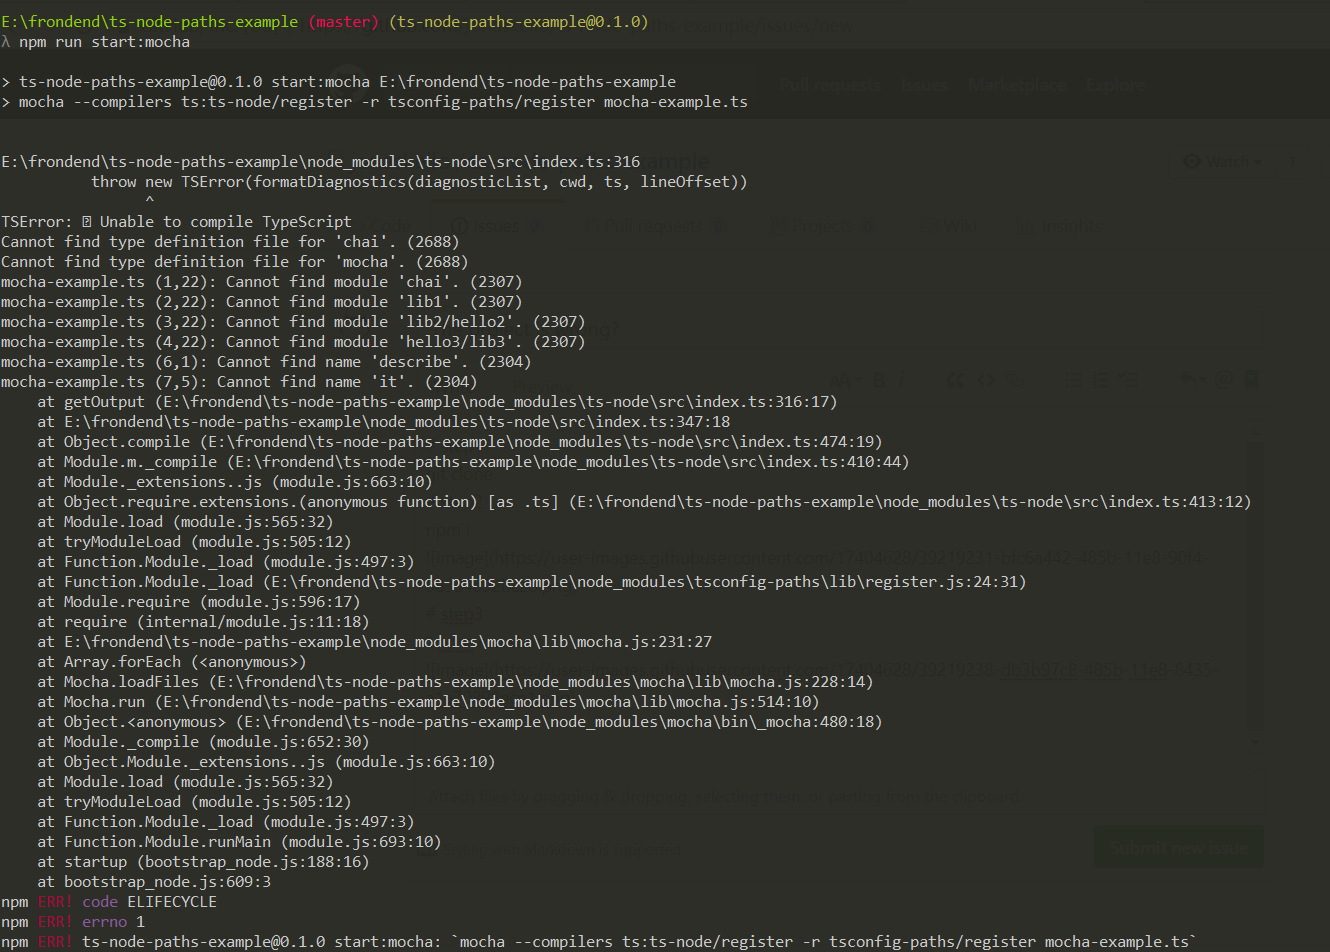Insert inline code with the code icon
This screenshot has width=1330, height=952.
[x=986, y=379]
